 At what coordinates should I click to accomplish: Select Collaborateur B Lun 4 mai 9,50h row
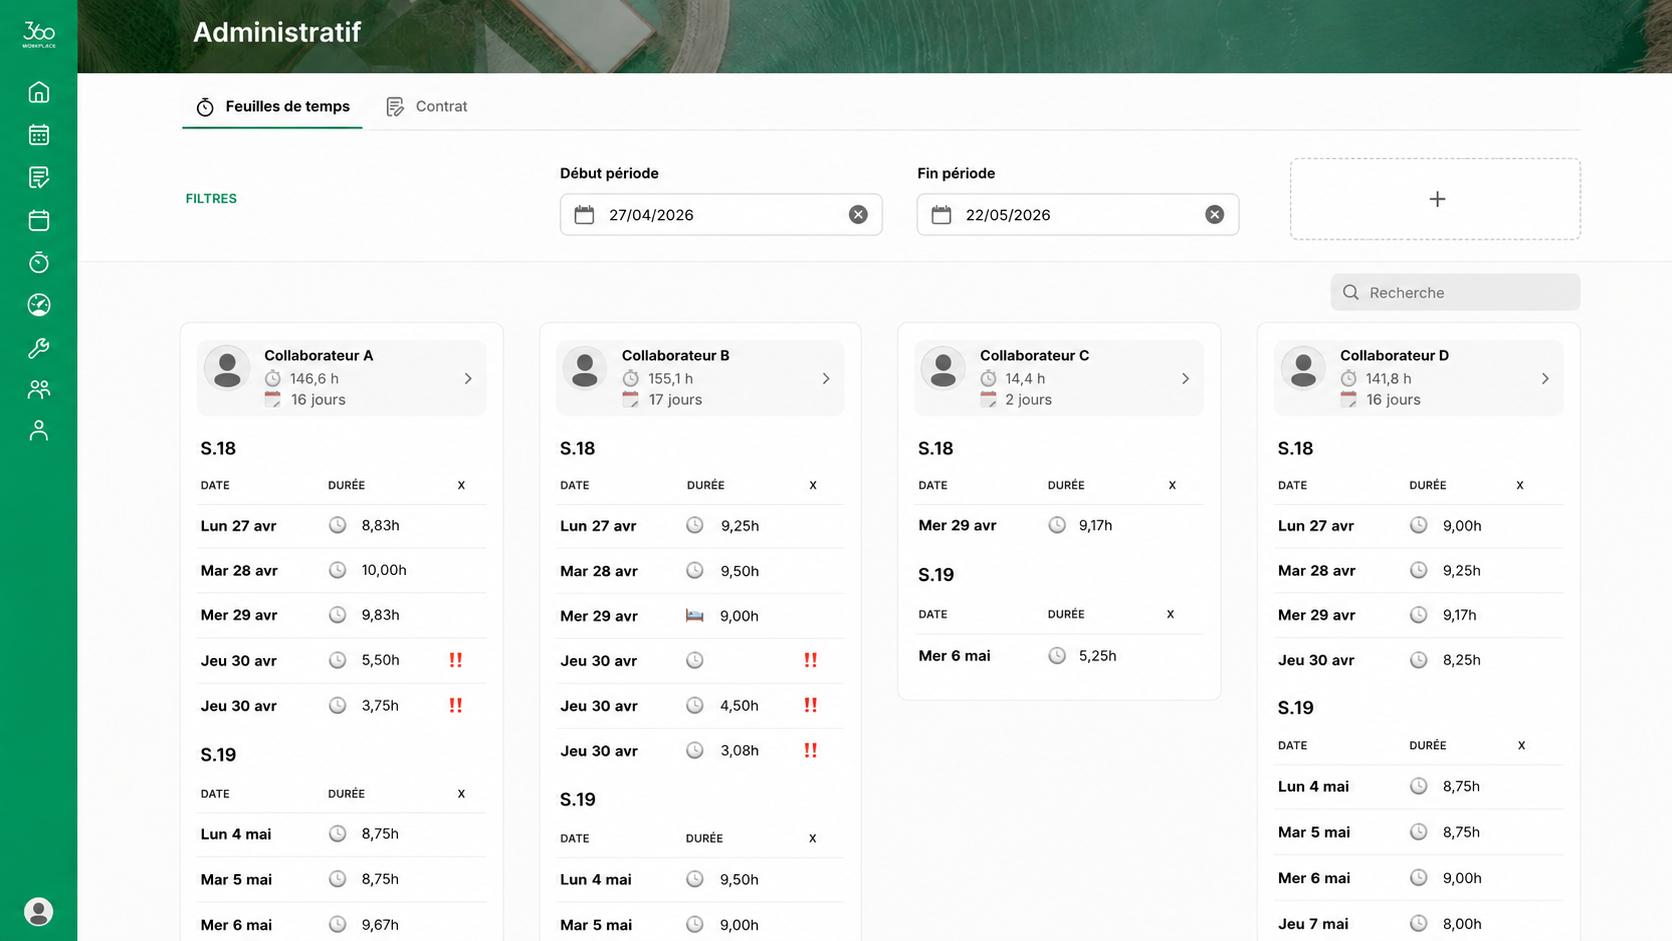coord(700,880)
